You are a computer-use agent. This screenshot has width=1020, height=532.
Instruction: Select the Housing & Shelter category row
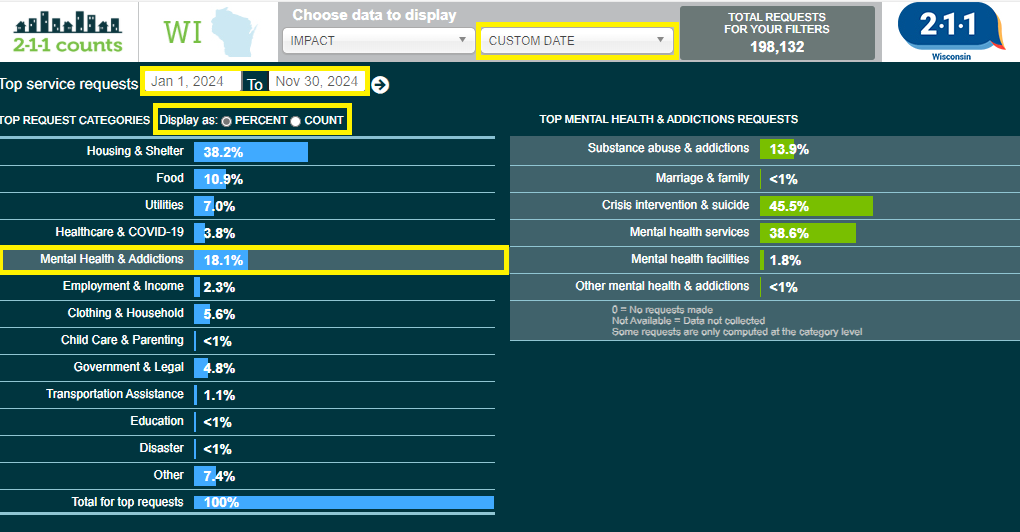click(x=247, y=152)
